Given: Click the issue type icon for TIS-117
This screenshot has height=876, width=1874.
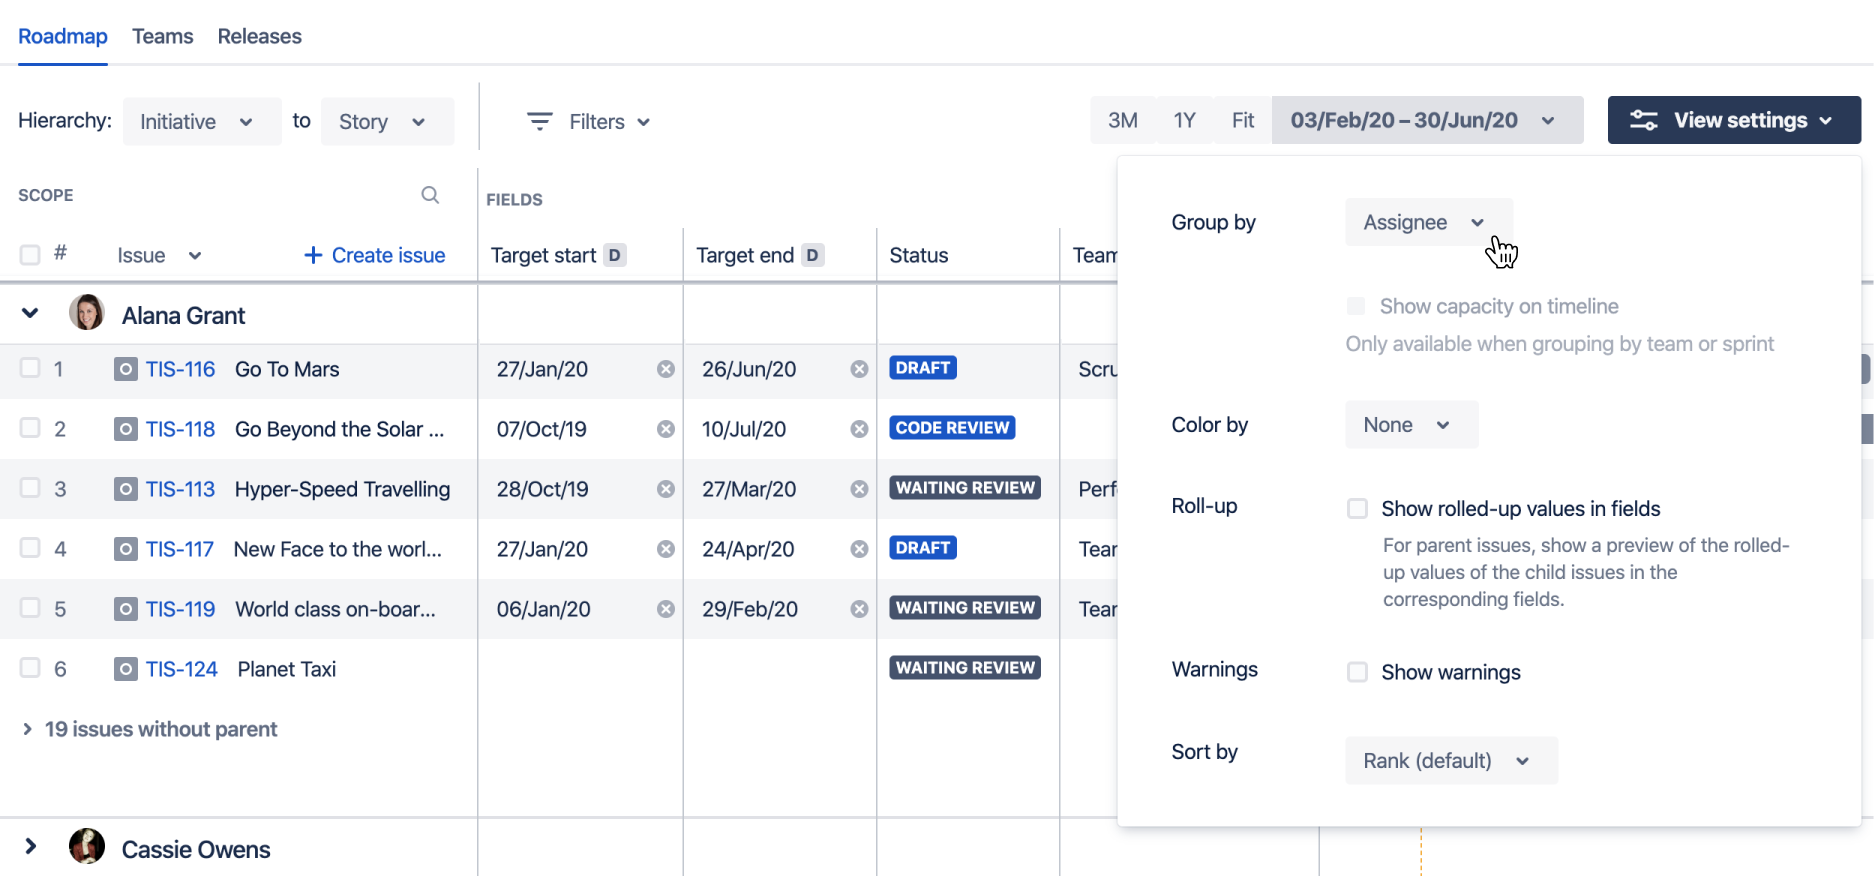Looking at the screenshot, I should tap(125, 549).
